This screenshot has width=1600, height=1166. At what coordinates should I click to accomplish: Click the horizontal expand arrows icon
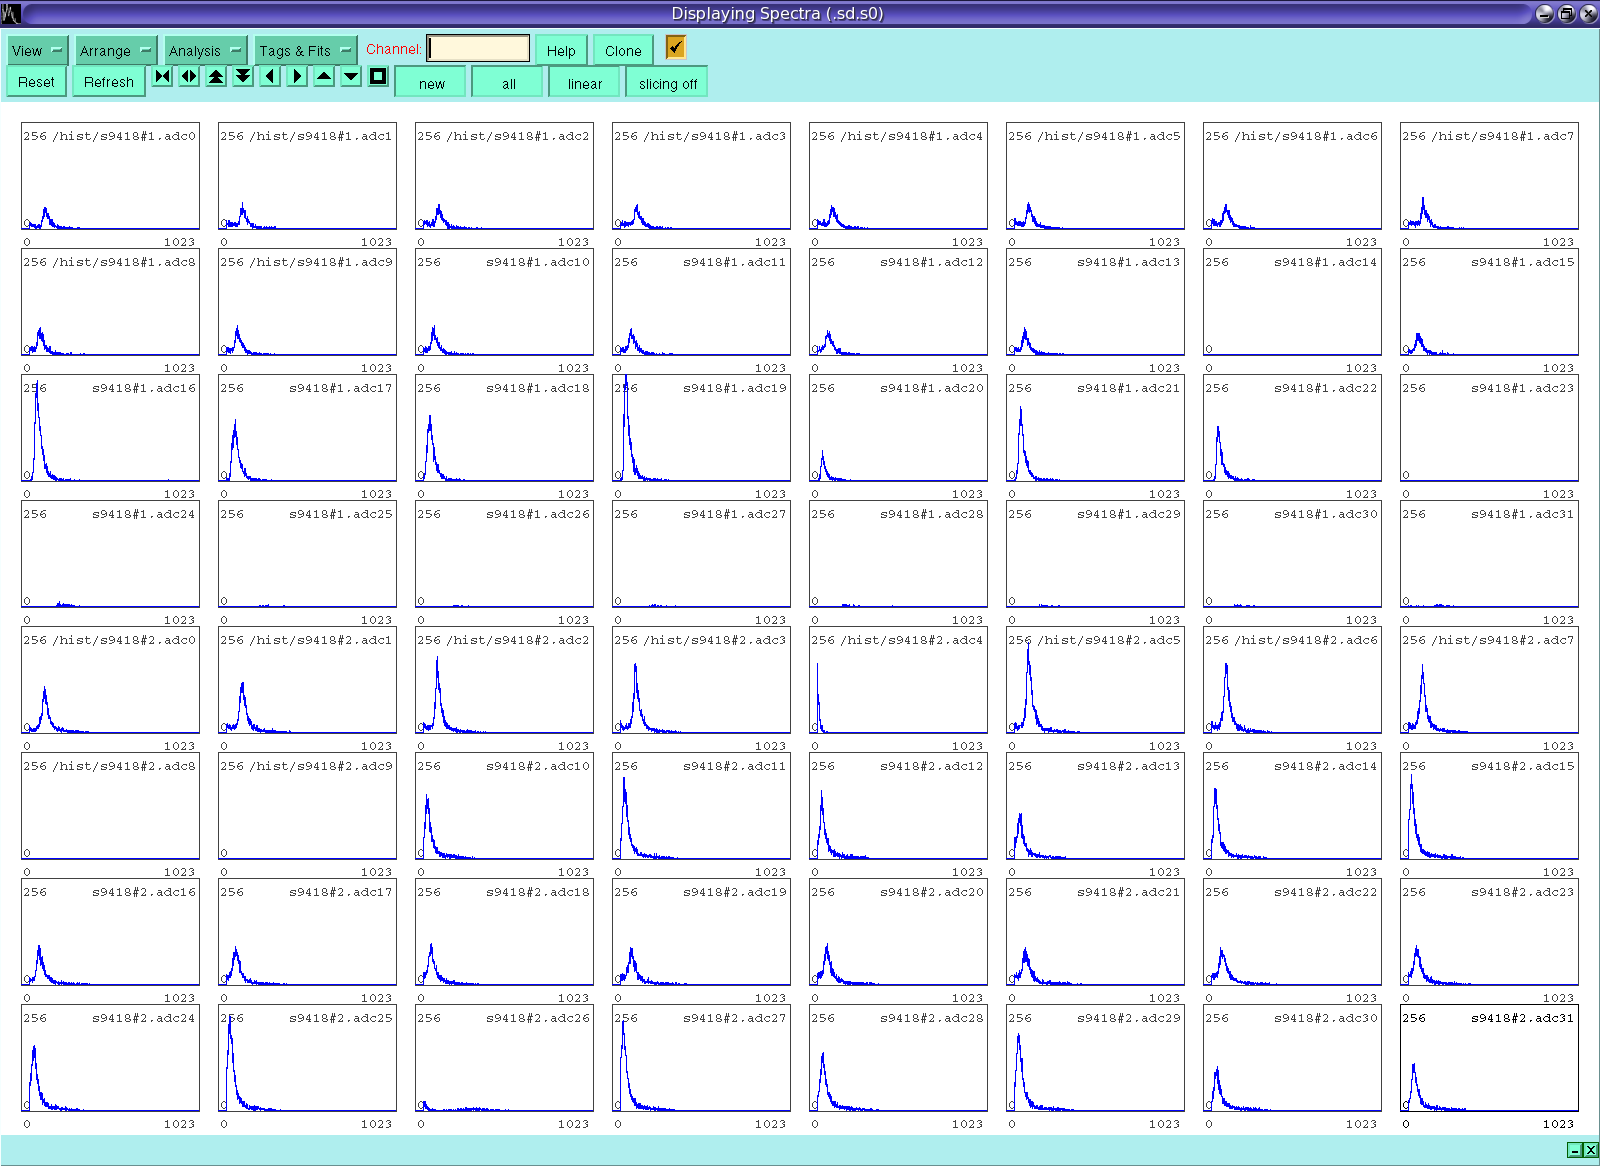pyautogui.click(x=189, y=77)
